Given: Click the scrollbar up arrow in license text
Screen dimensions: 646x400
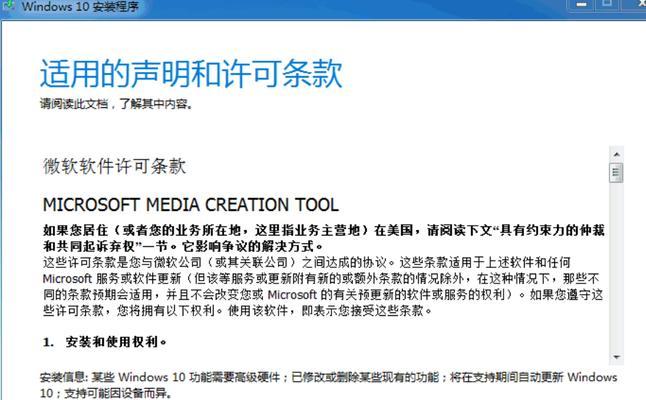Looking at the screenshot, I should (616, 154).
